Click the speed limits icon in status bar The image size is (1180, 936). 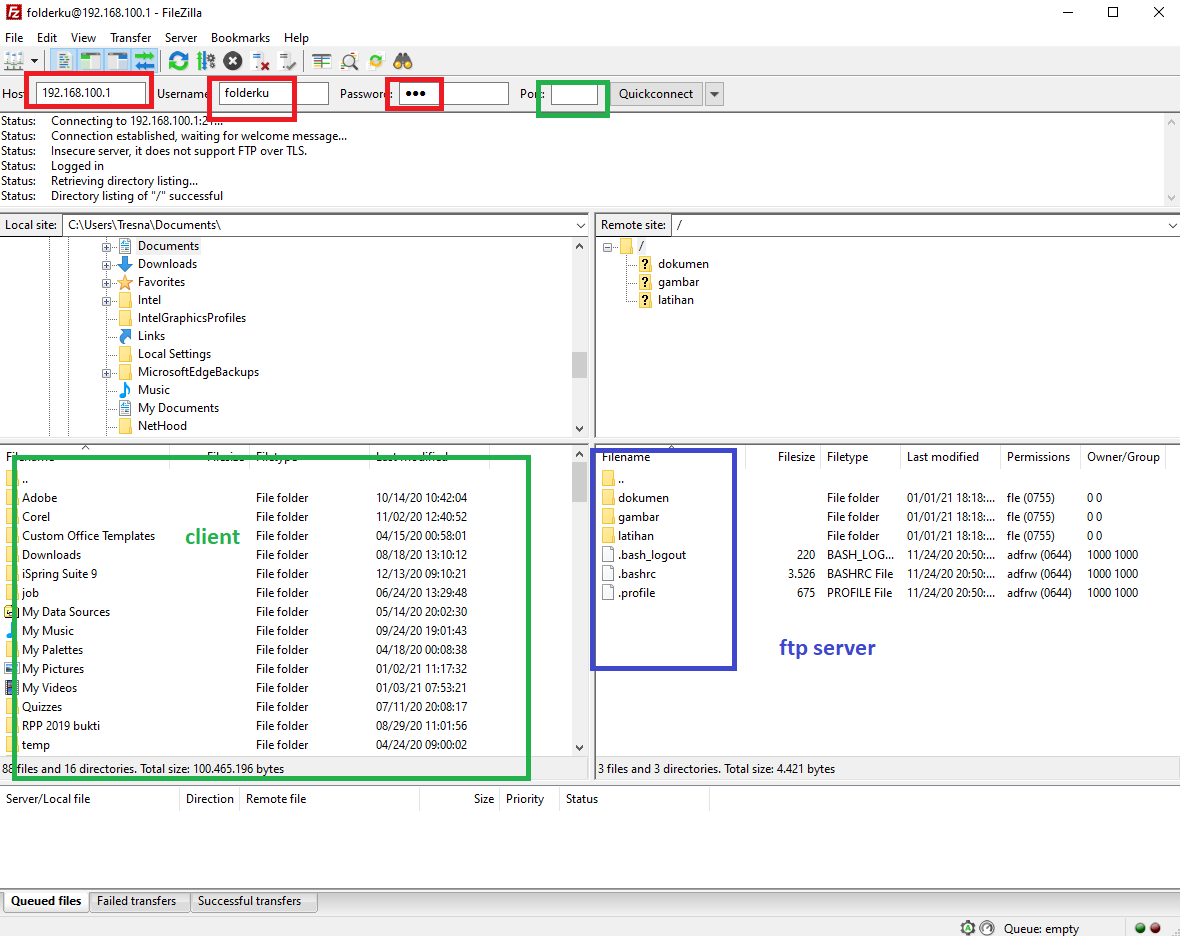987,928
